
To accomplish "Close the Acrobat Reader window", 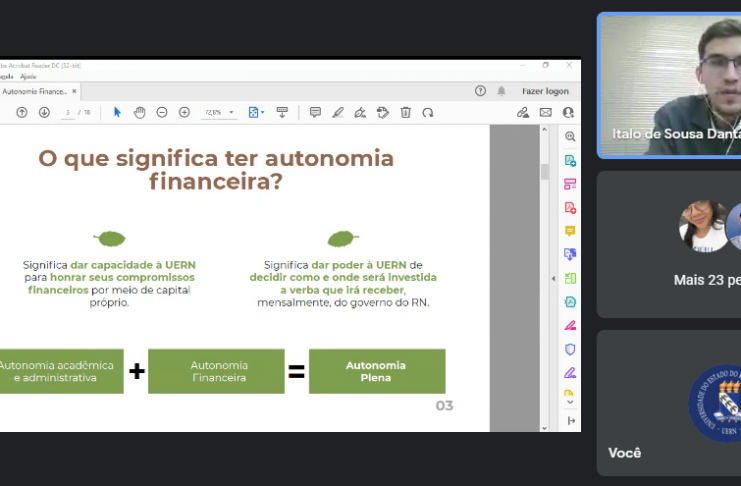I will pyautogui.click(x=569, y=65).
